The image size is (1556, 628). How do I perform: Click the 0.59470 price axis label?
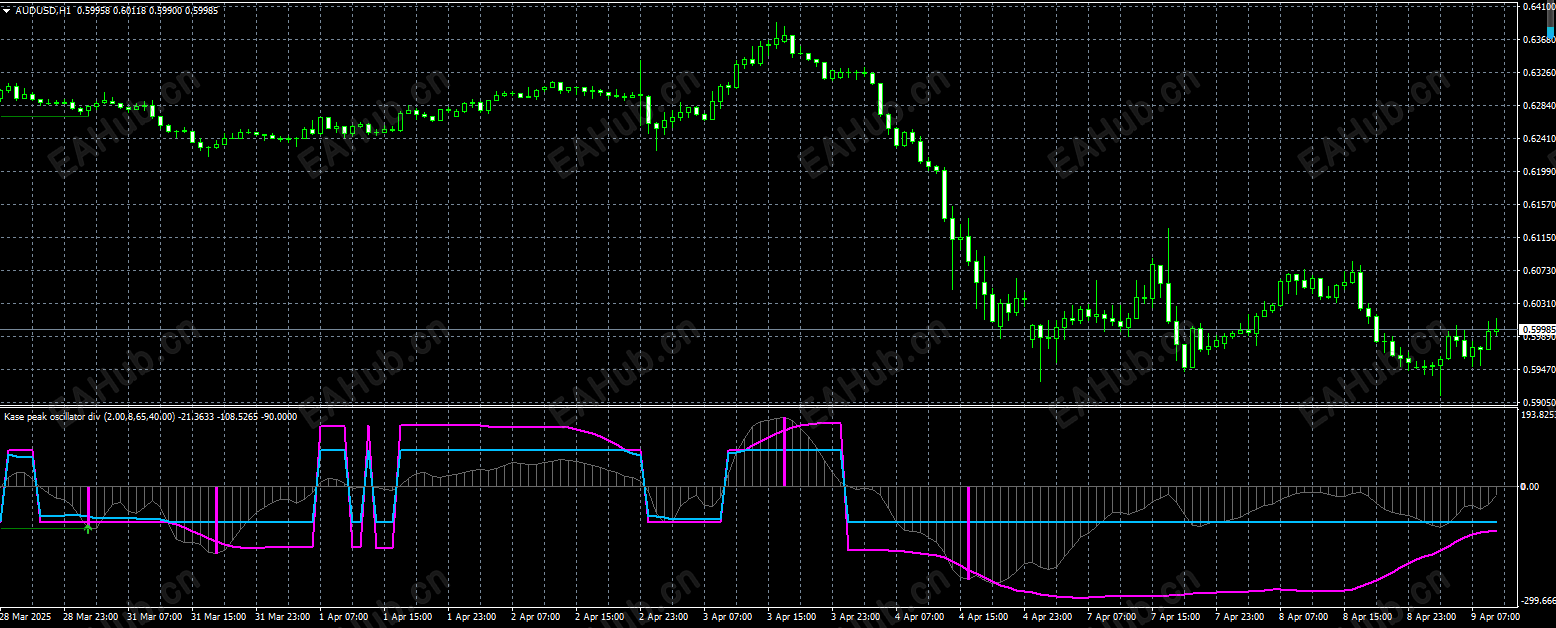point(1538,370)
